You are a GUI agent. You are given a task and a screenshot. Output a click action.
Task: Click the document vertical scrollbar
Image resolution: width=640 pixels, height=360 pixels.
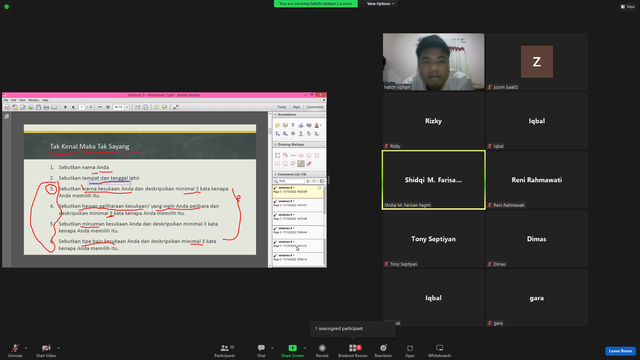270,190
